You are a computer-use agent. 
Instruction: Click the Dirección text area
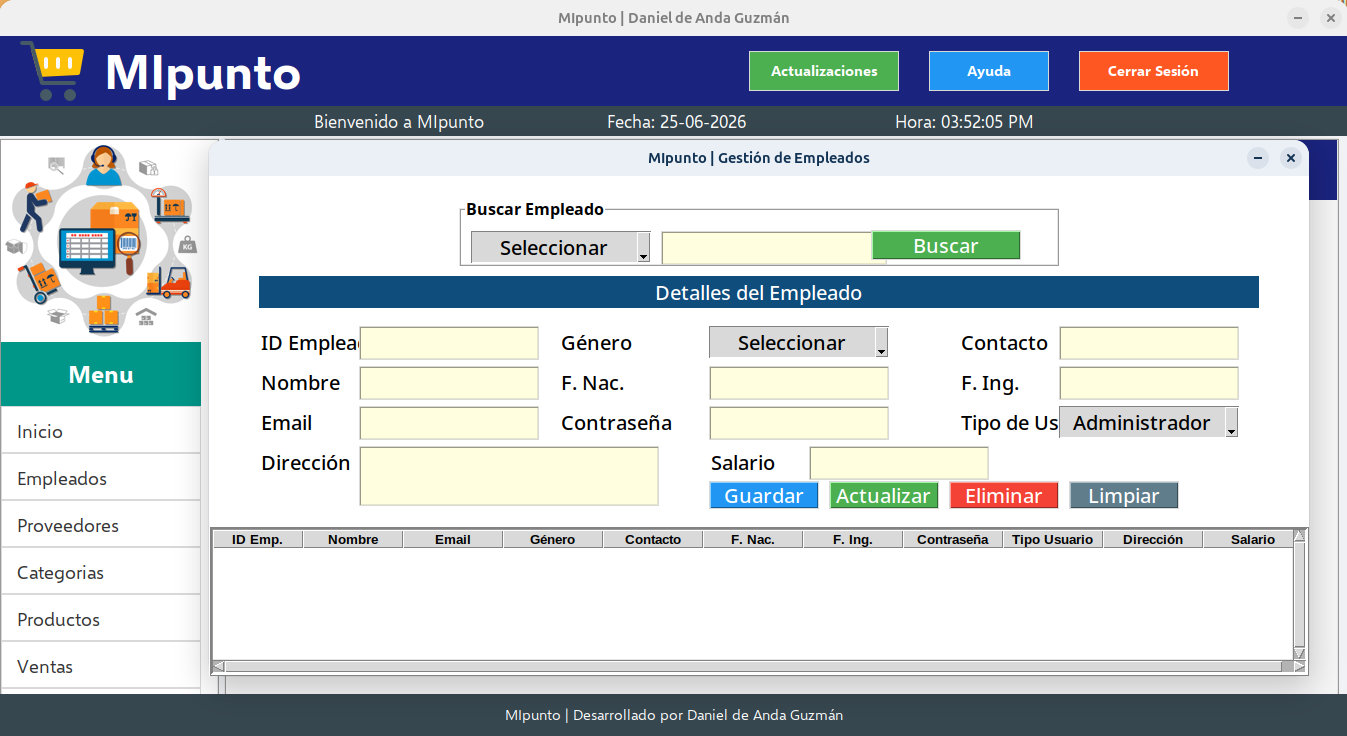click(509, 476)
